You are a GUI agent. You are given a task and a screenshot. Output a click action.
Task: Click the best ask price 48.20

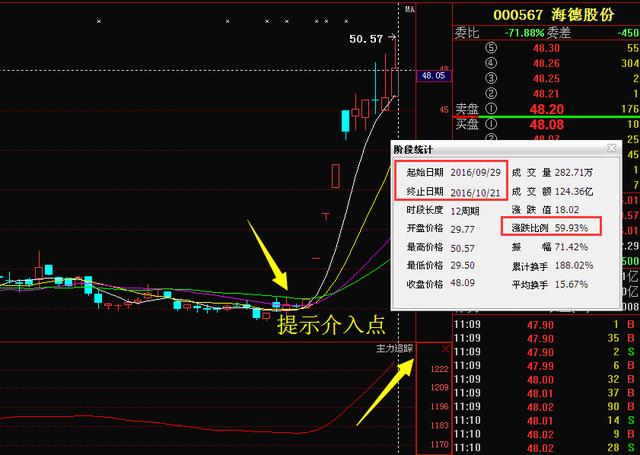tap(547, 109)
